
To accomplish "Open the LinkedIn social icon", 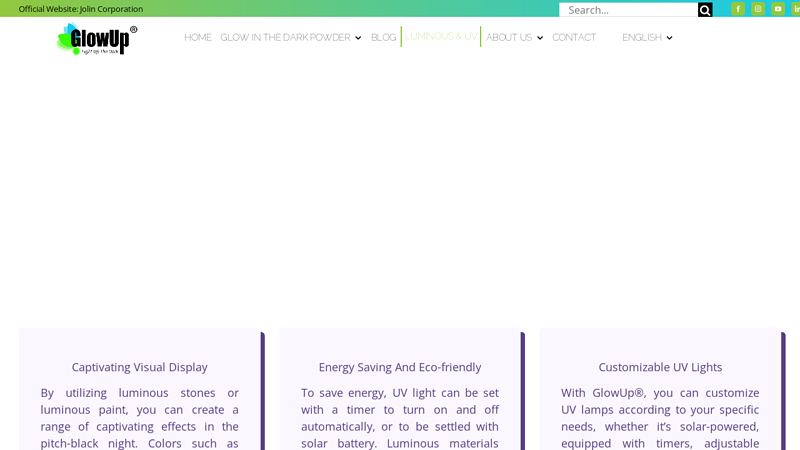I will pyautogui.click(x=796, y=9).
